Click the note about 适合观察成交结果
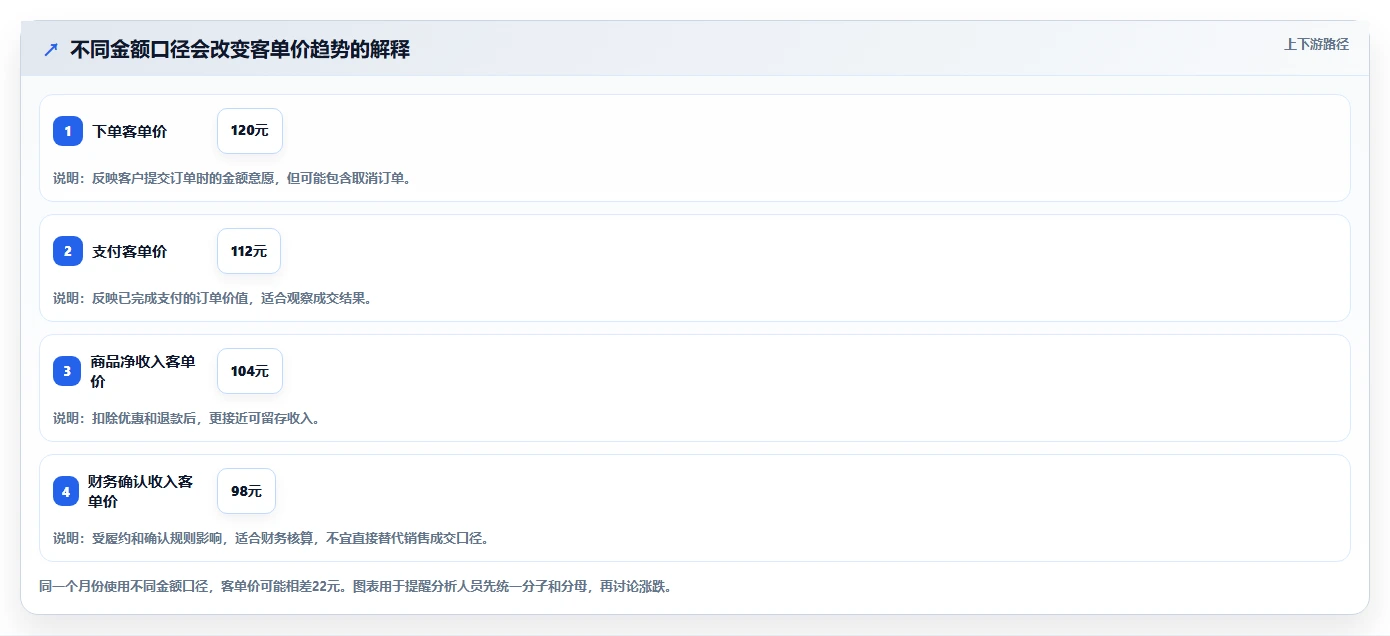 pos(212,298)
